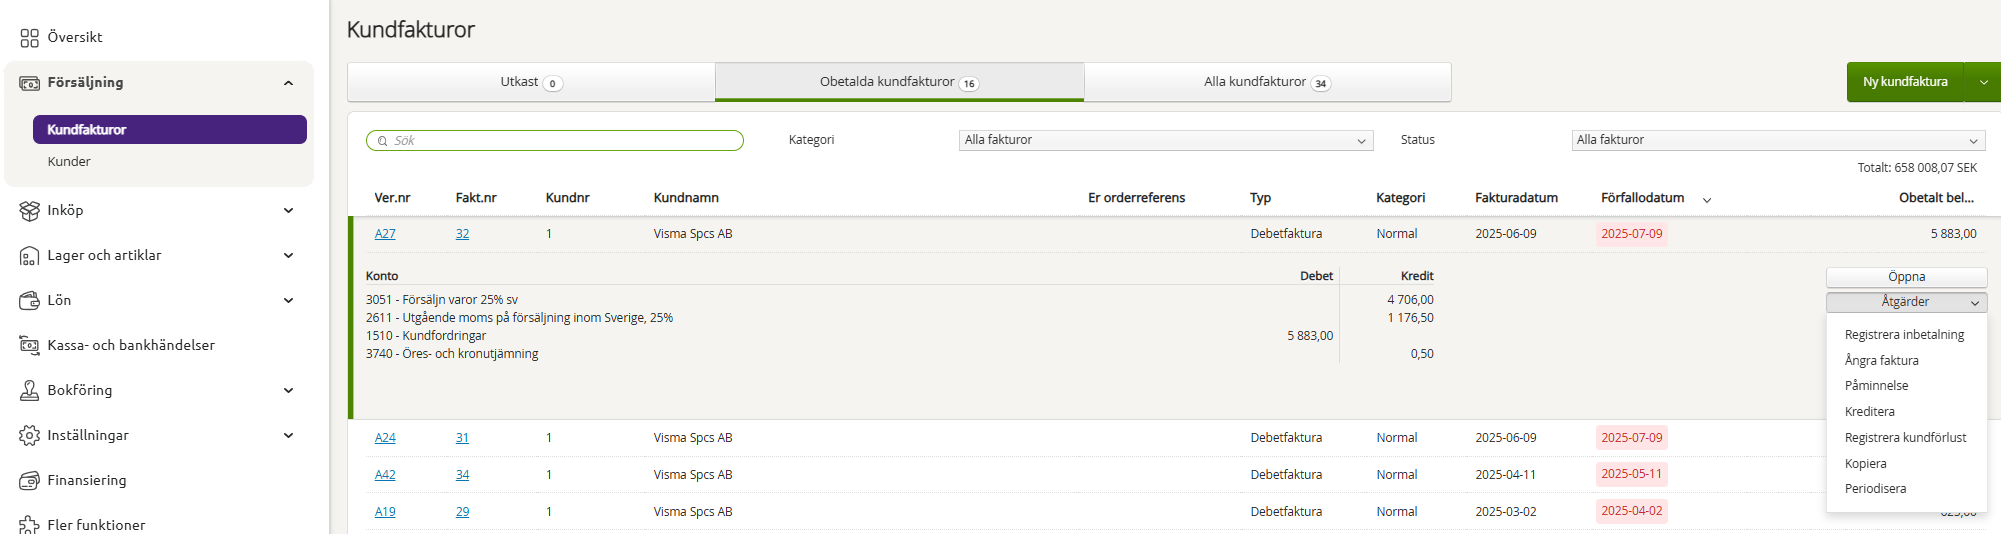This screenshot has width=2001, height=534.
Task: Click the Lager och artiklar icon
Action: pos(29,256)
